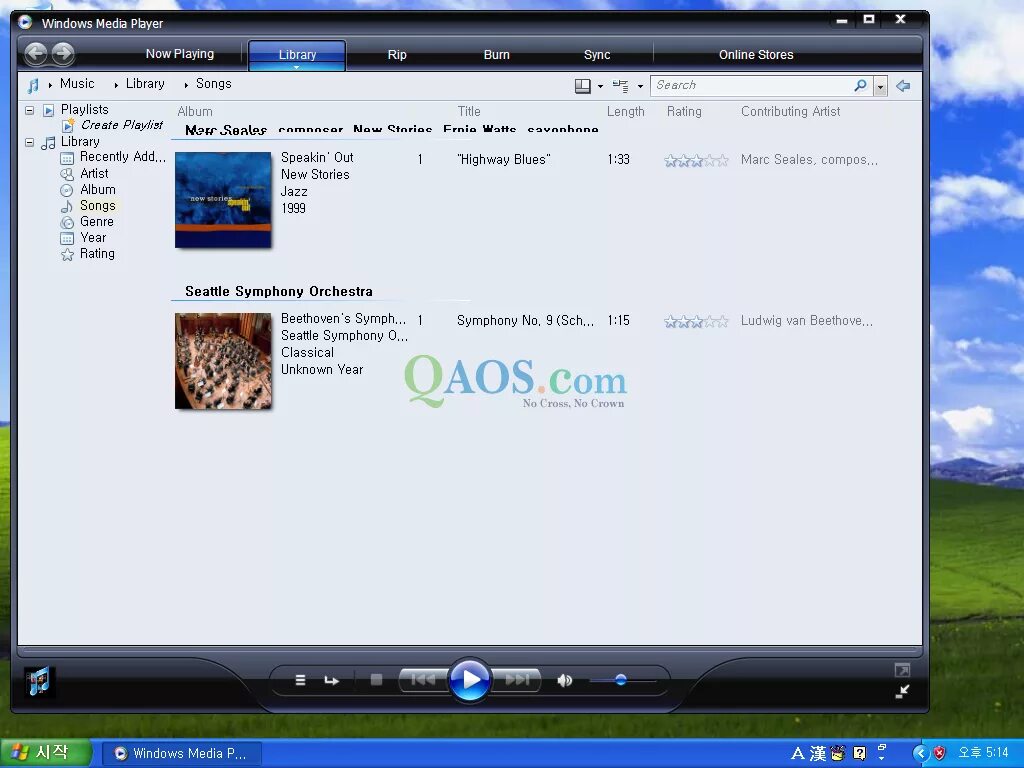This screenshot has width=1024, height=768.
Task: Select the "Highway Blues" song title
Action: tap(504, 159)
